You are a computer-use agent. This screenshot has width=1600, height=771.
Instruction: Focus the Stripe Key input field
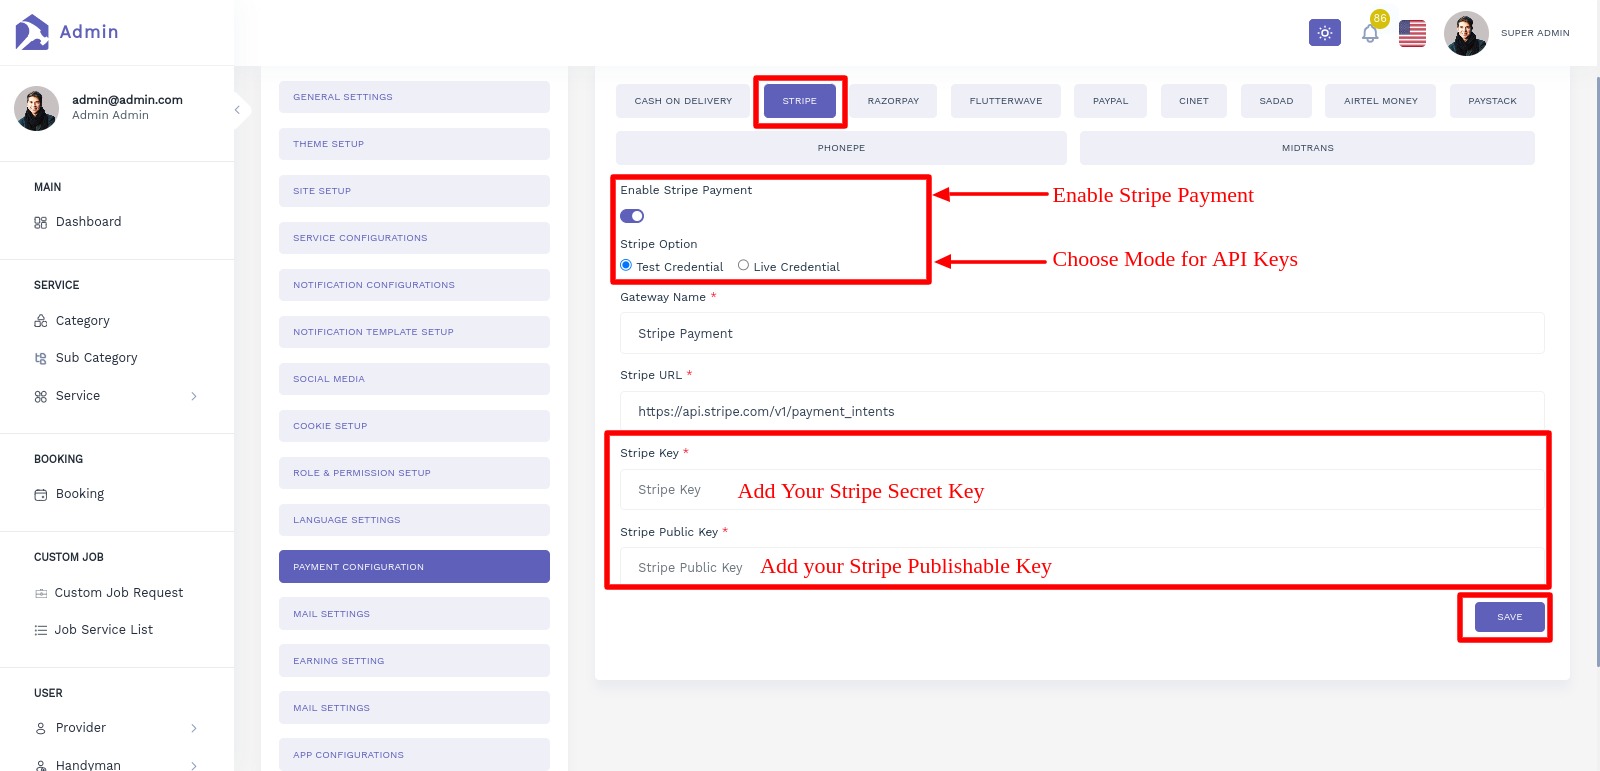pos(1082,490)
